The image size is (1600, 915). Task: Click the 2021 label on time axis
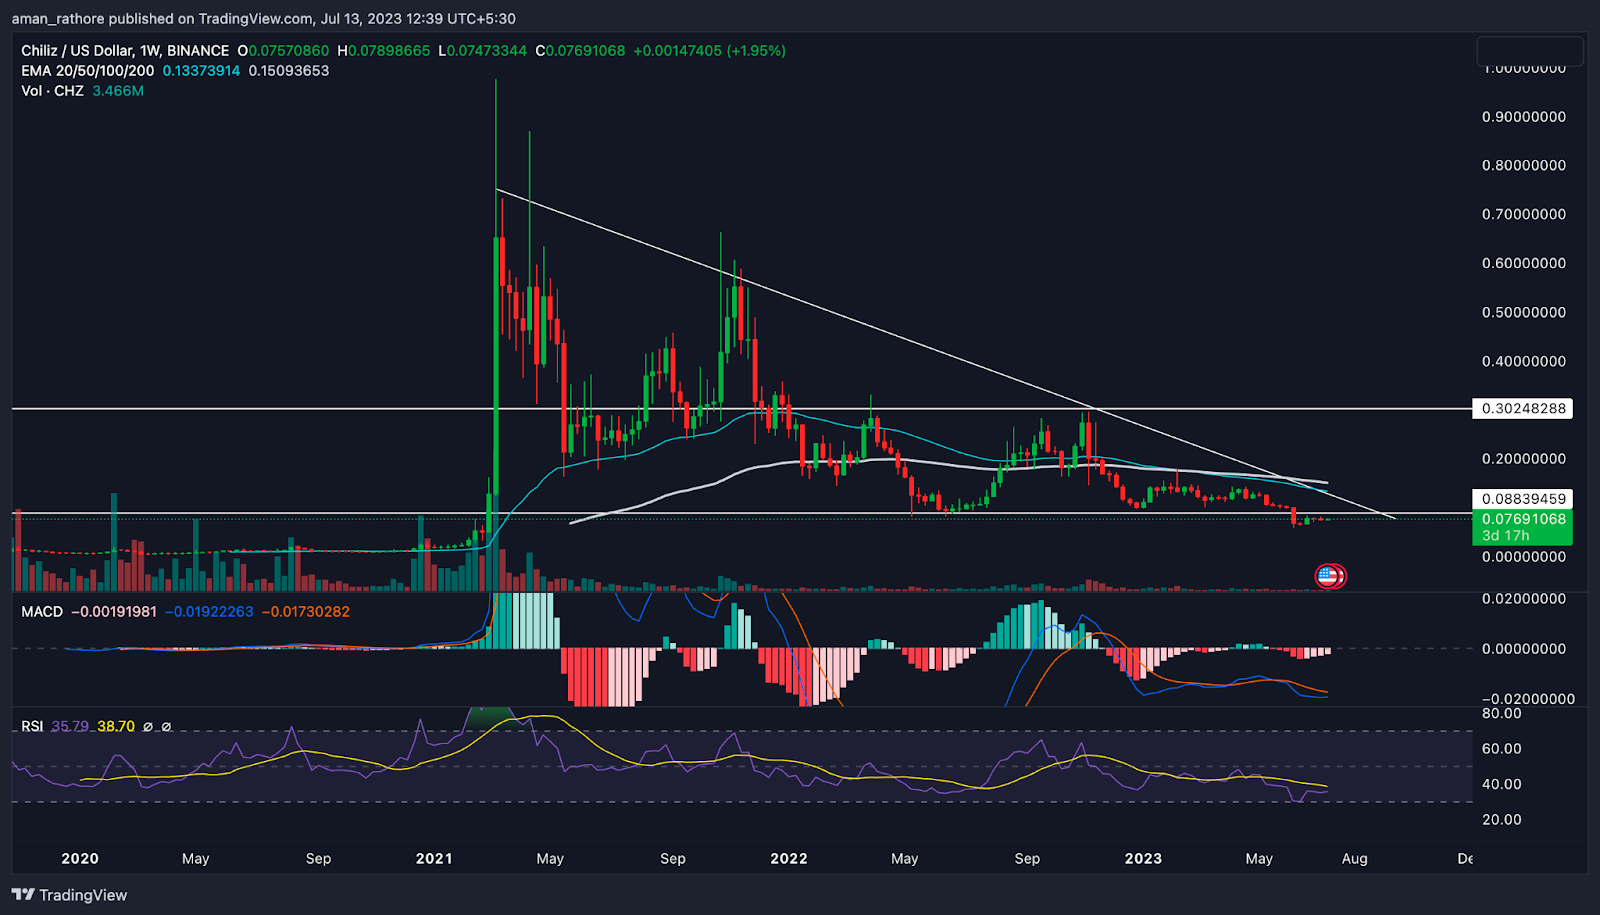434,858
